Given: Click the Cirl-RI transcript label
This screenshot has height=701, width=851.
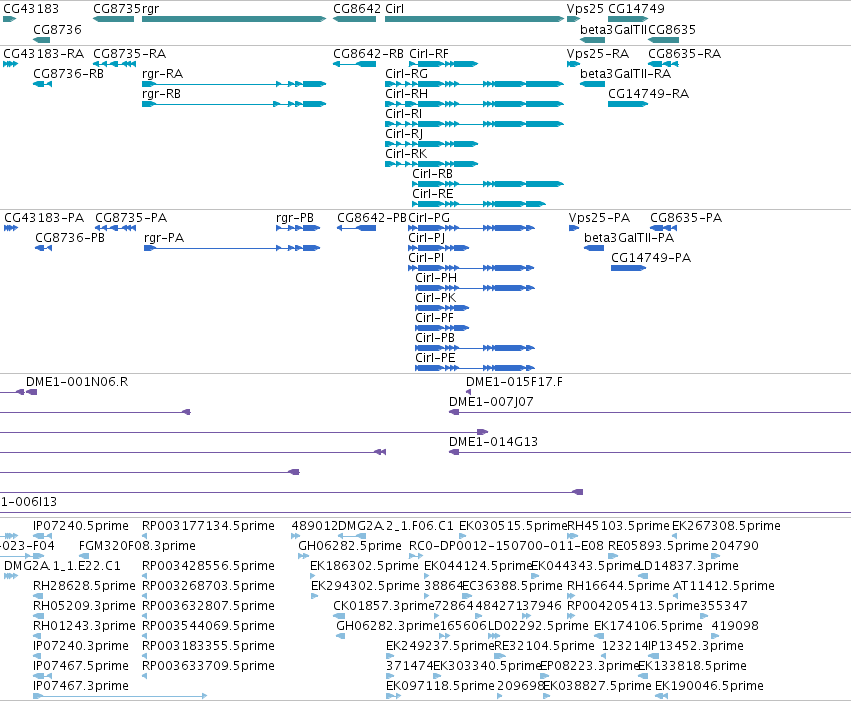Looking at the screenshot, I should pyautogui.click(x=404, y=114).
